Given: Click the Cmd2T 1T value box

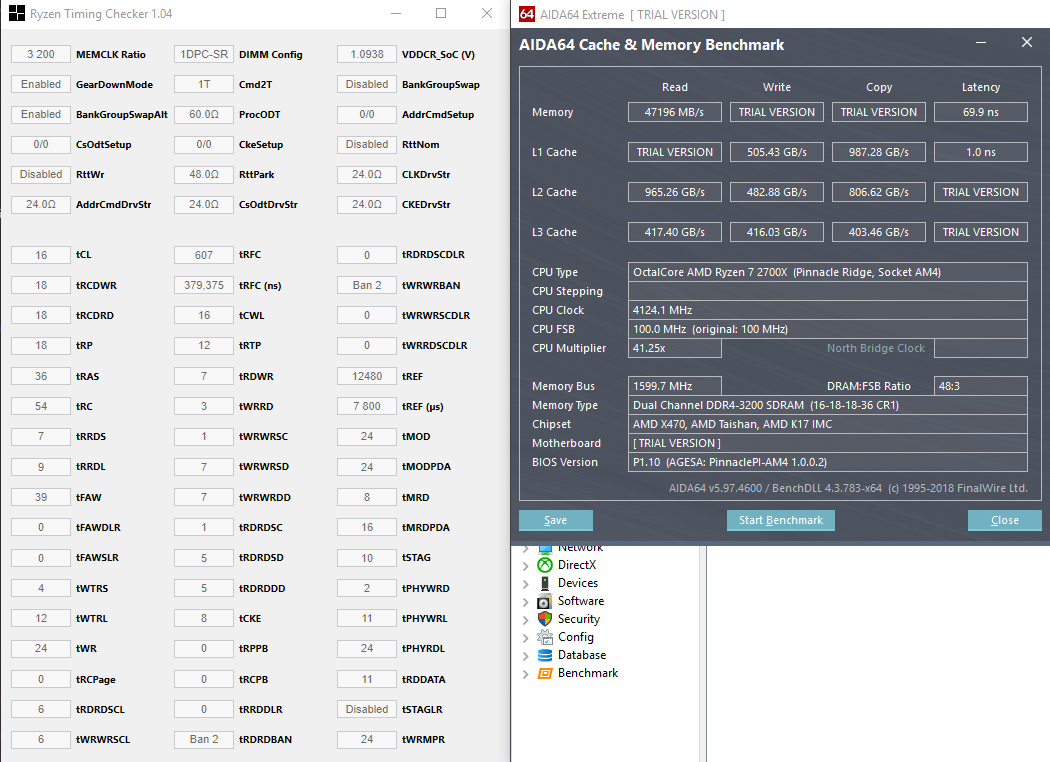Looking at the screenshot, I should [x=204, y=84].
